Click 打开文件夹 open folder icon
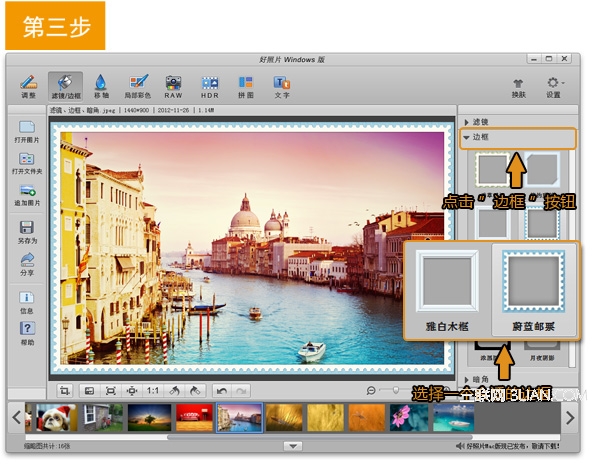 point(27,163)
